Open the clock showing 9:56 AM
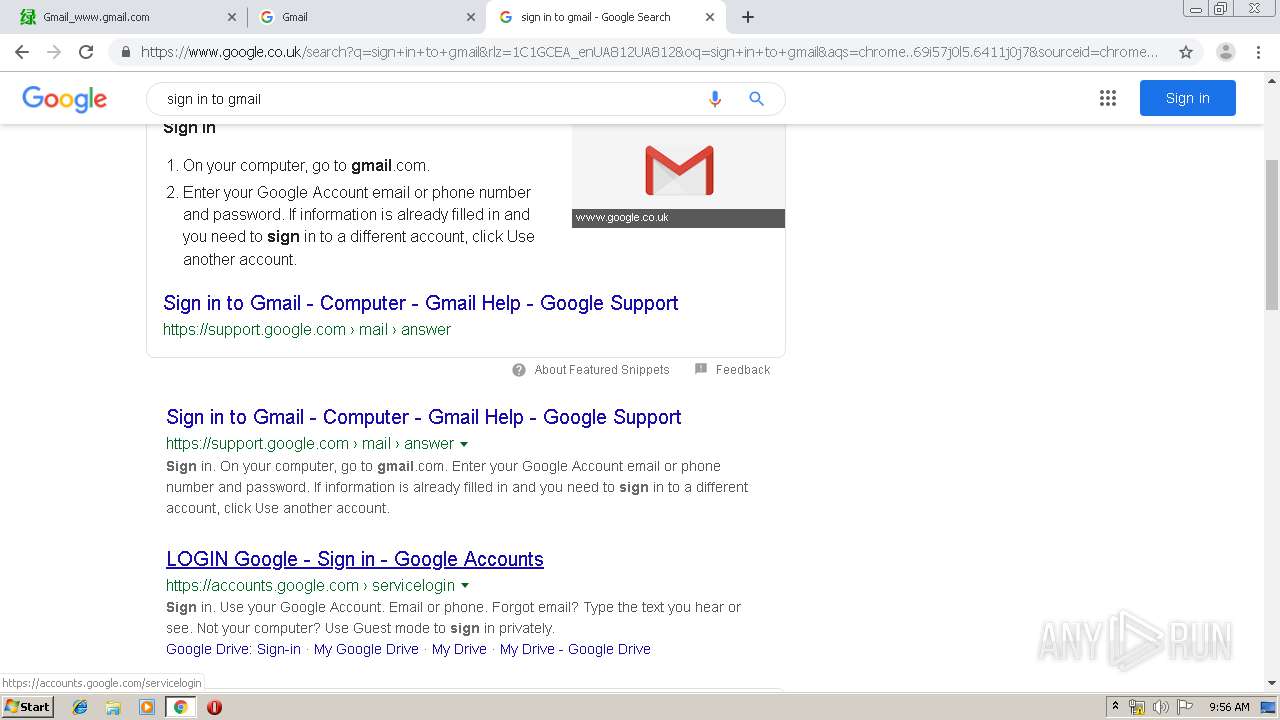 1229,707
